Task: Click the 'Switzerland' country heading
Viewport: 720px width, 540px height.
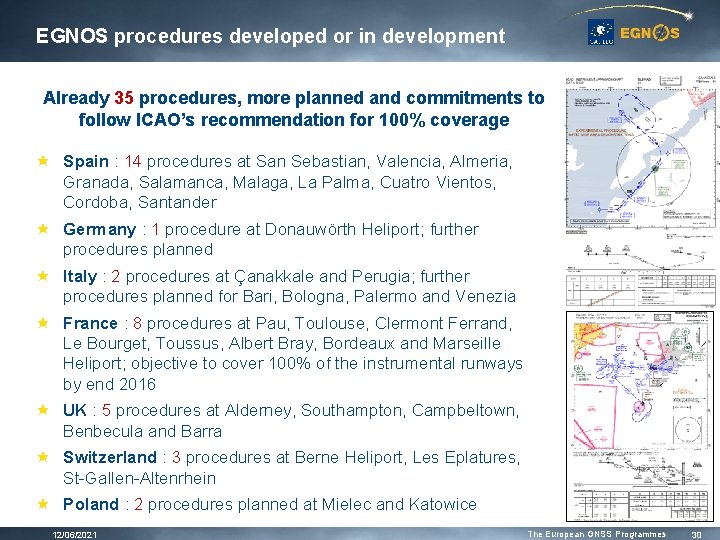Action: (x=110, y=457)
